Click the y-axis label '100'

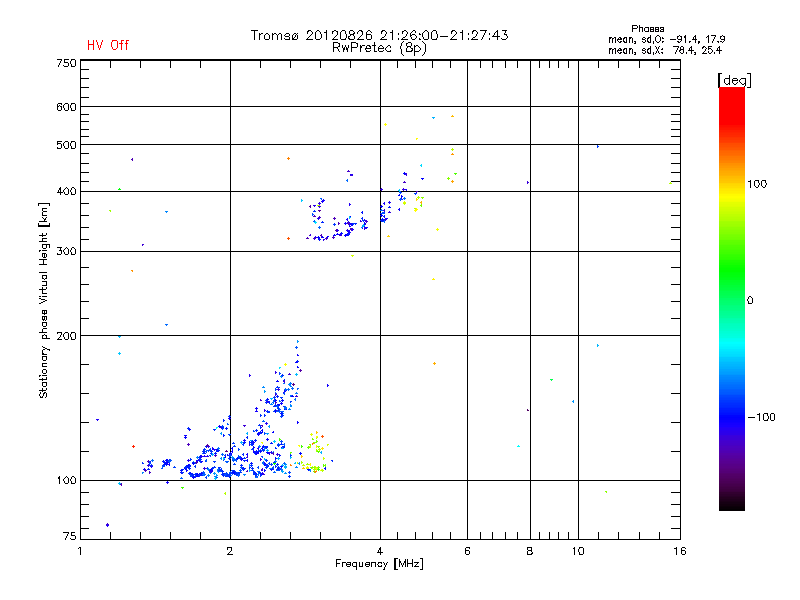[x=67, y=481]
